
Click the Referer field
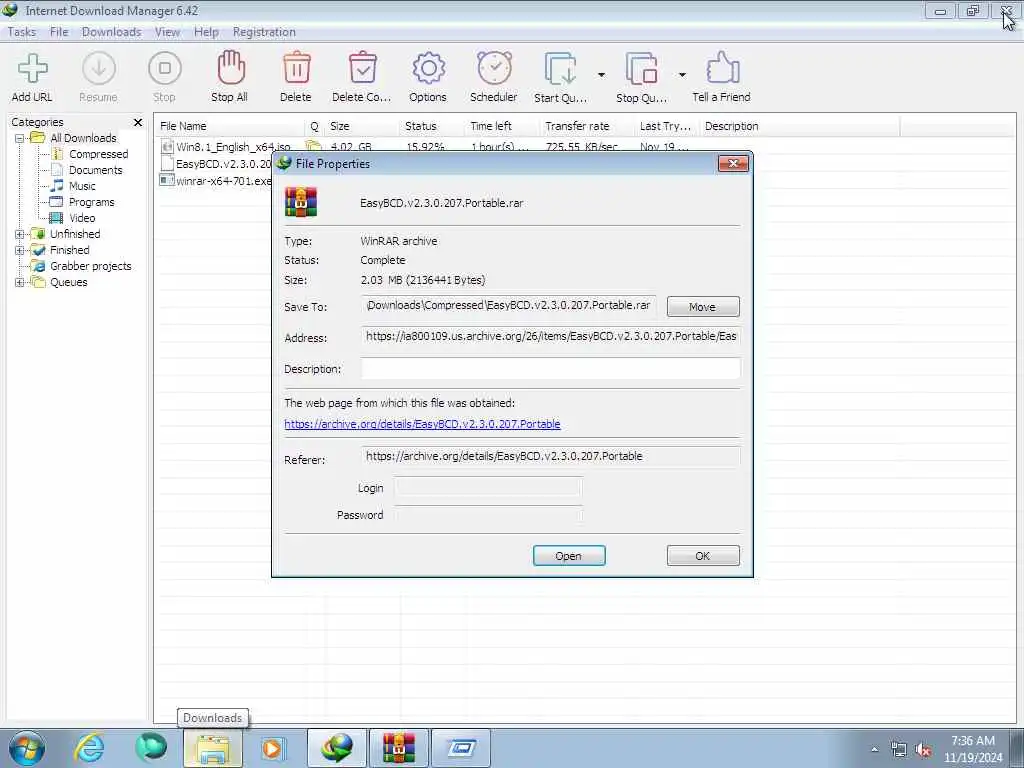(x=551, y=456)
